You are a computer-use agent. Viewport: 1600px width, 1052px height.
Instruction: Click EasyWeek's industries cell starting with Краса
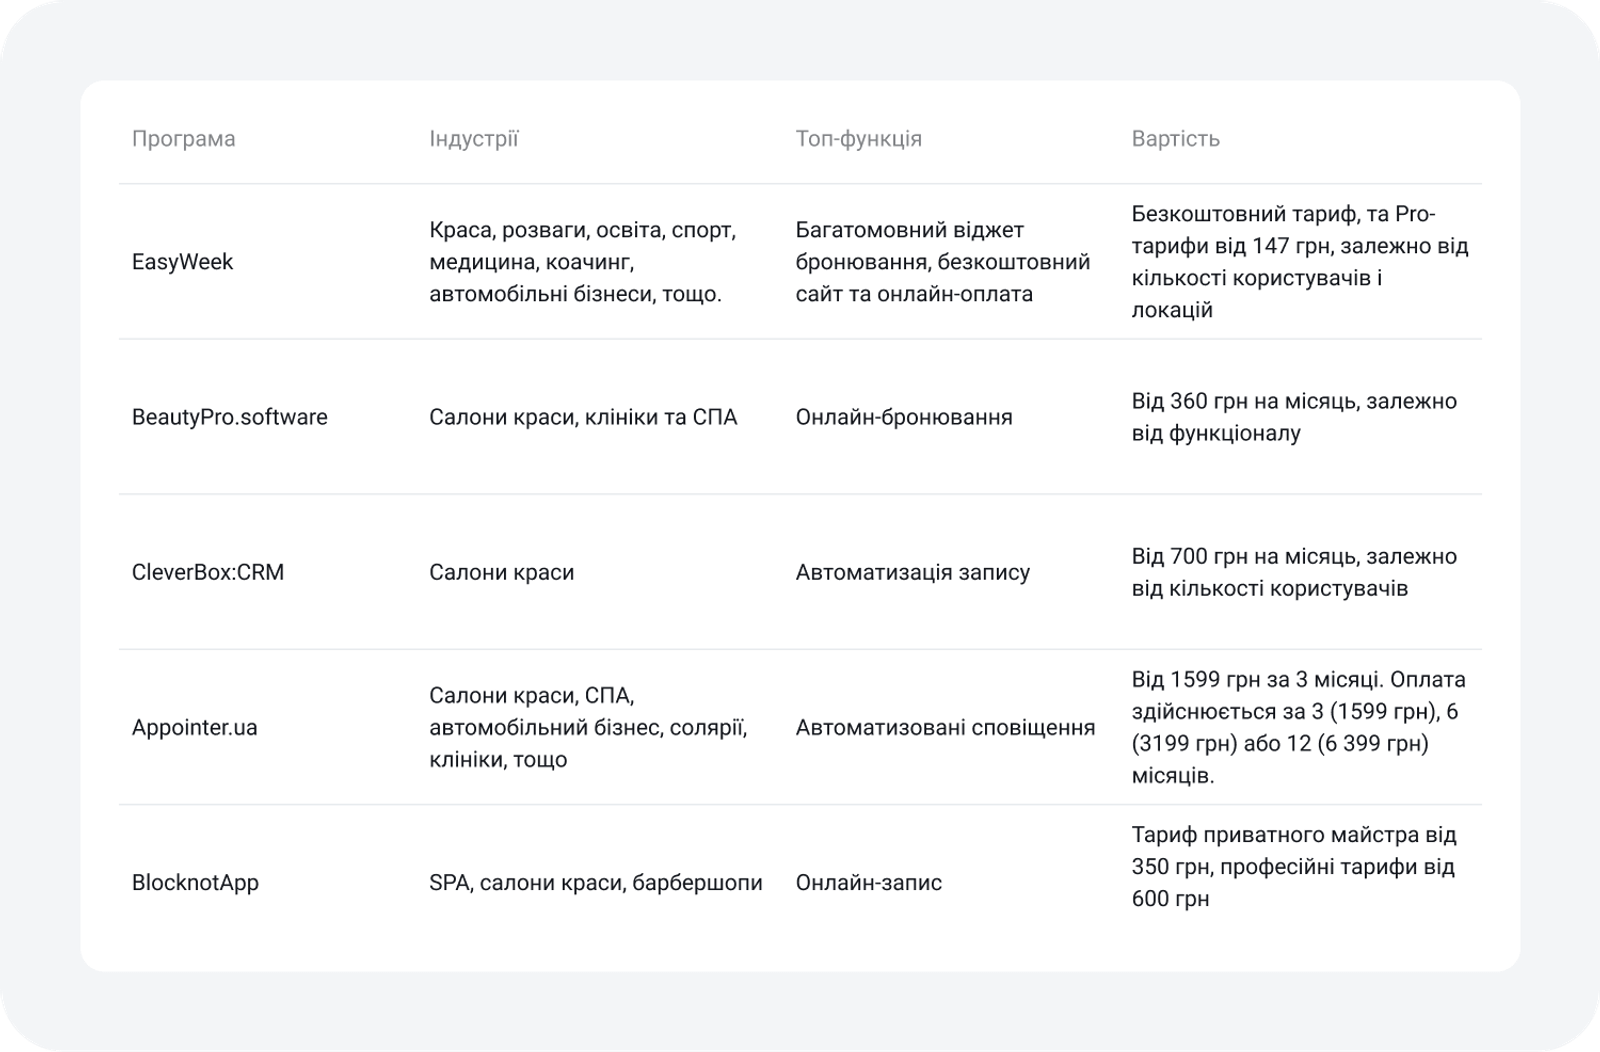[582, 262]
